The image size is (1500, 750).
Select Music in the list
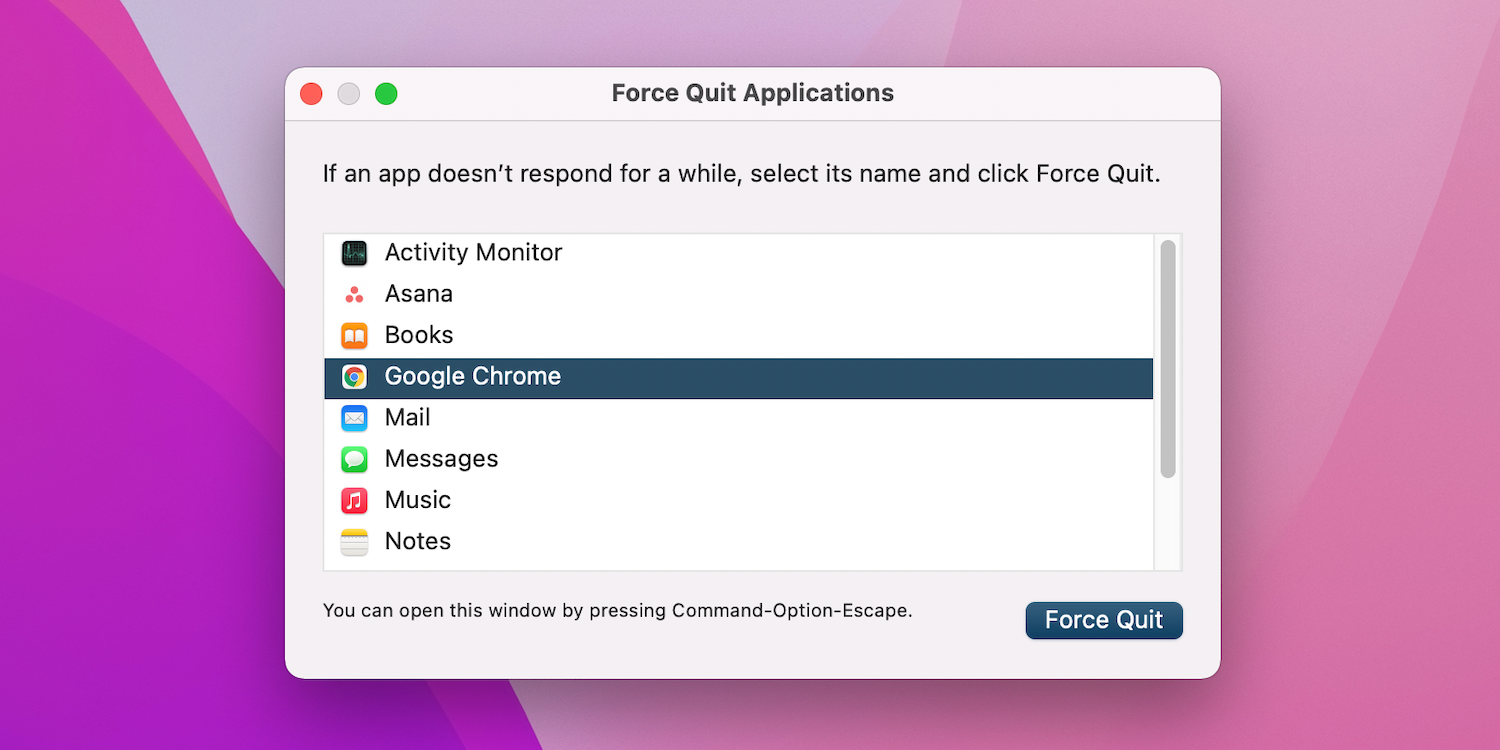tap(417, 500)
